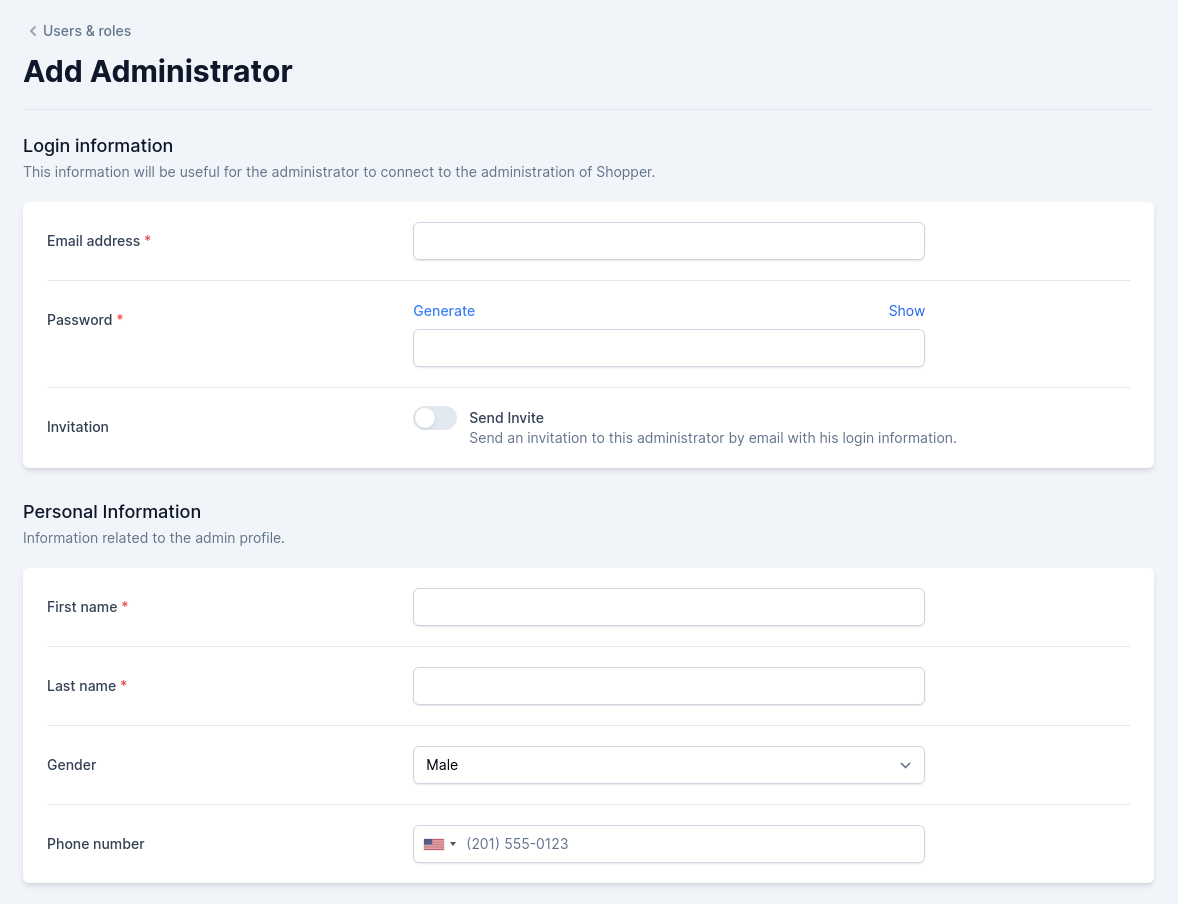Open the Gender dropdown showing Male
This screenshot has height=904, width=1178.
tap(669, 765)
